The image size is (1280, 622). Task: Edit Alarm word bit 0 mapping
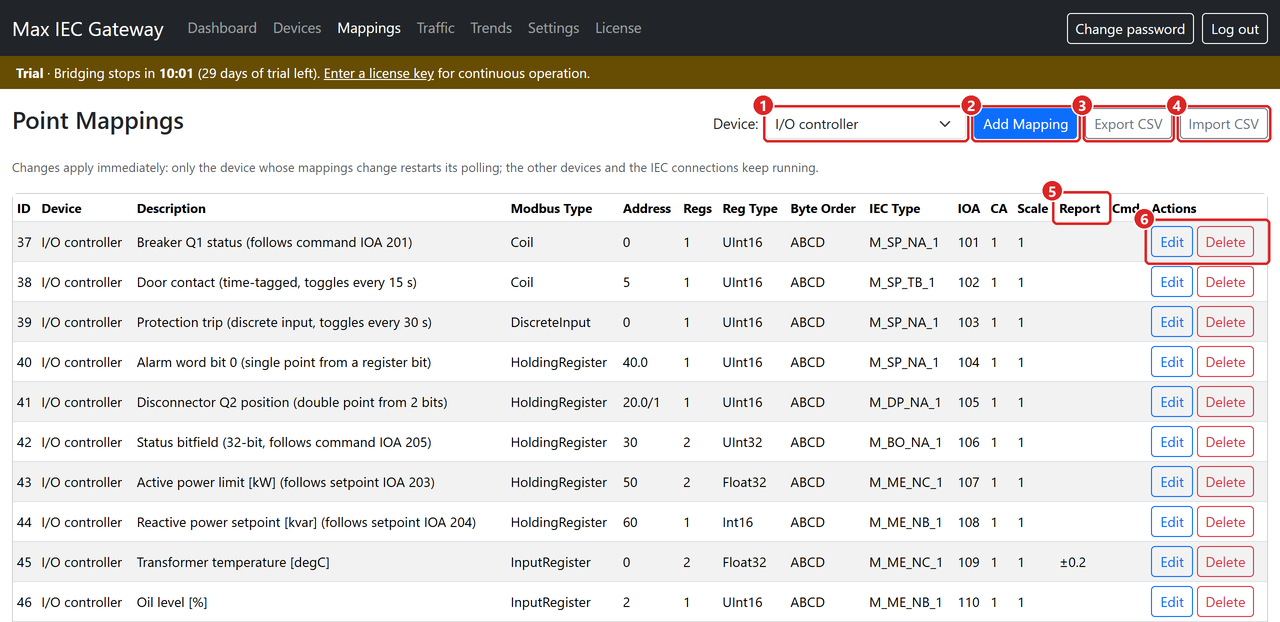[x=1172, y=362]
